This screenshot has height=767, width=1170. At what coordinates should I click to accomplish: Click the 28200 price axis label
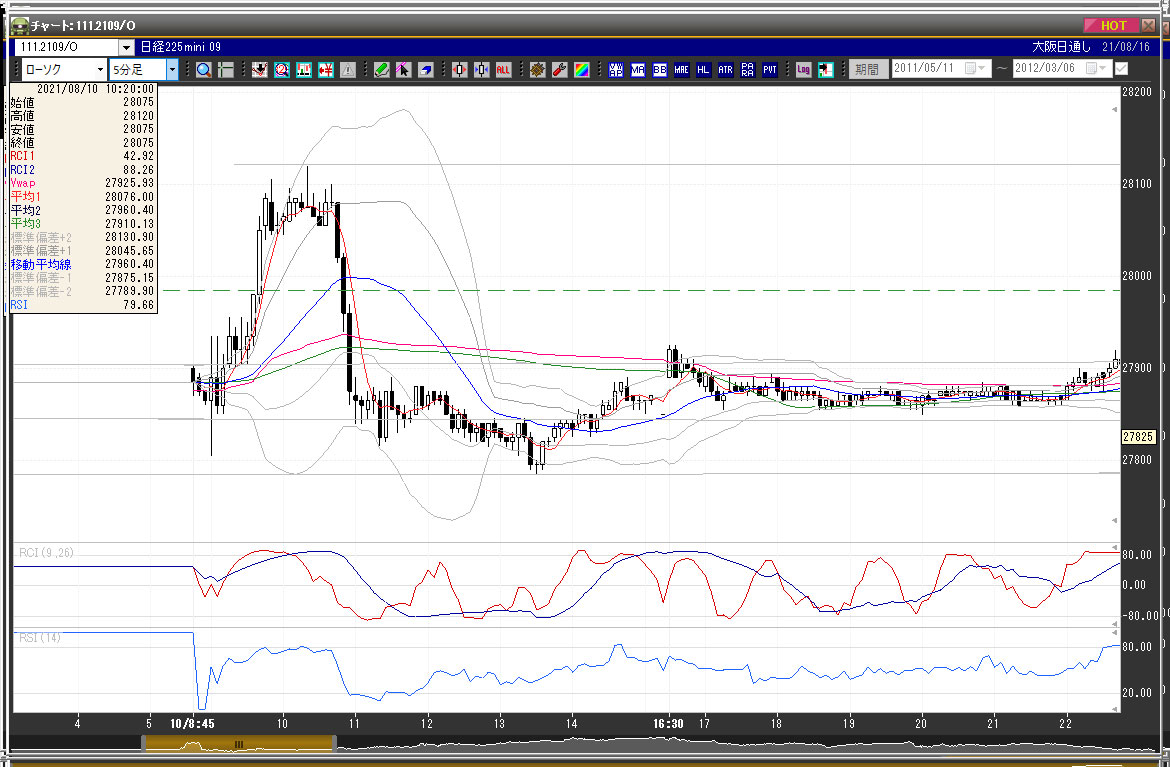tap(1137, 92)
